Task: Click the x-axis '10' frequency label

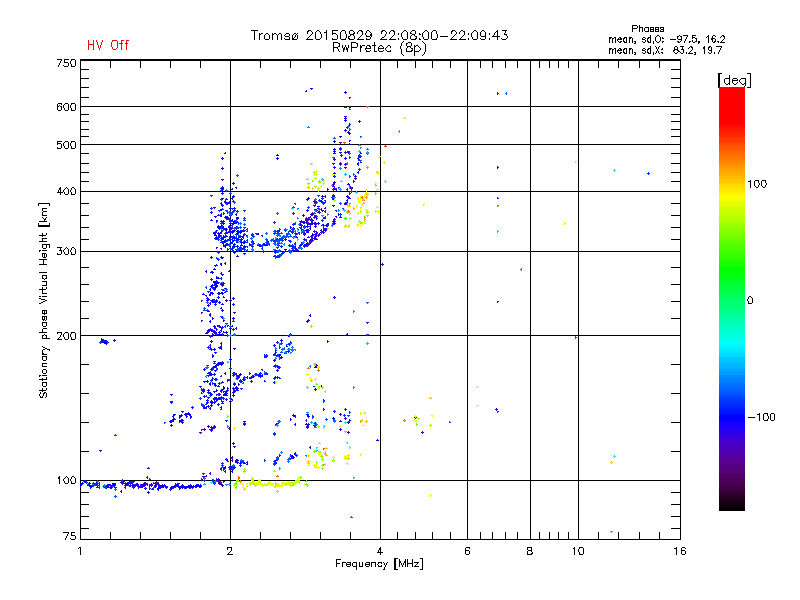Action: (578, 551)
